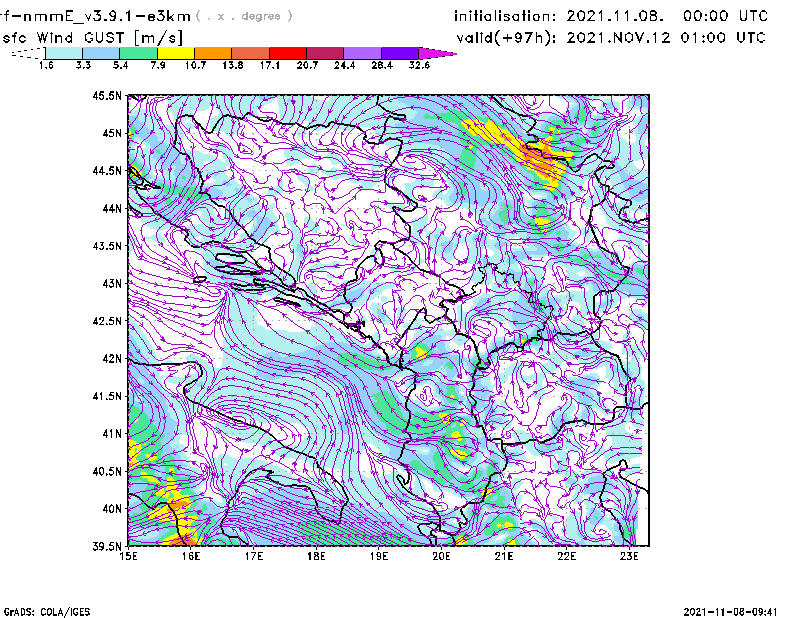Click the 39.5N latitude label
This screenshot has width=800, height=618.
pos(107,546)
